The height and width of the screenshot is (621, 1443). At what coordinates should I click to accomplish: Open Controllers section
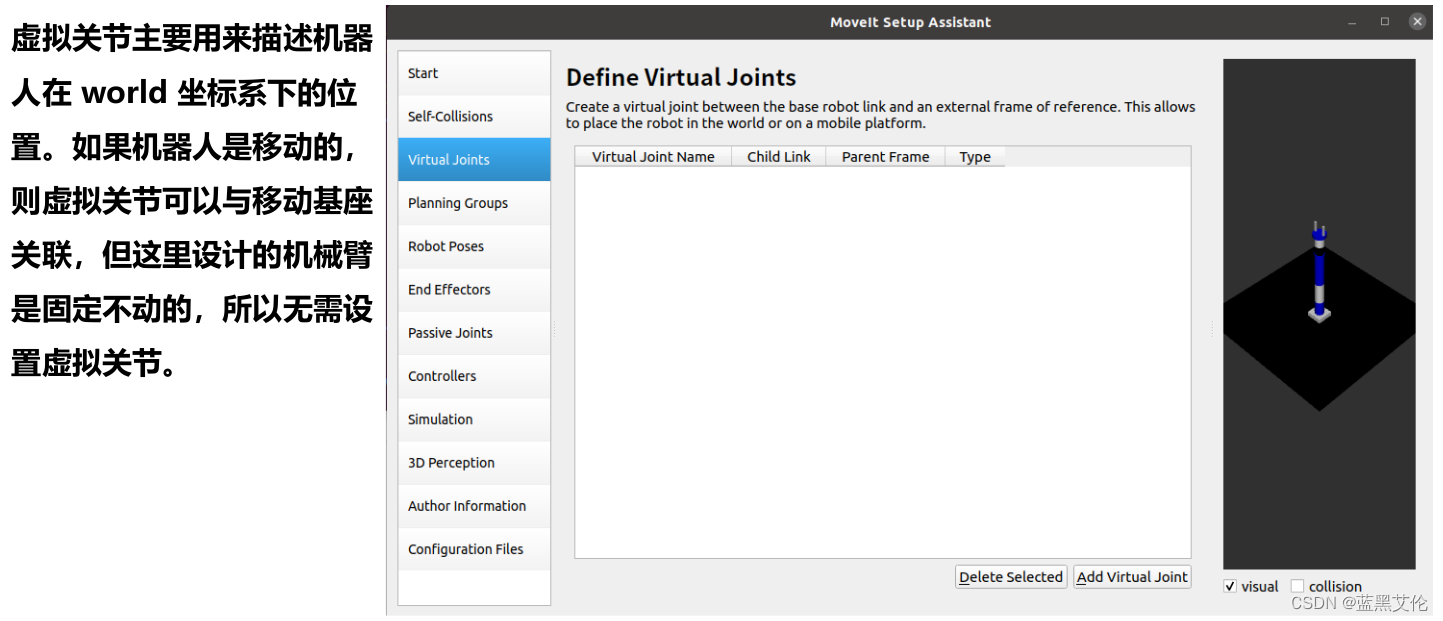pyautogui.click(x=474, y=376)
